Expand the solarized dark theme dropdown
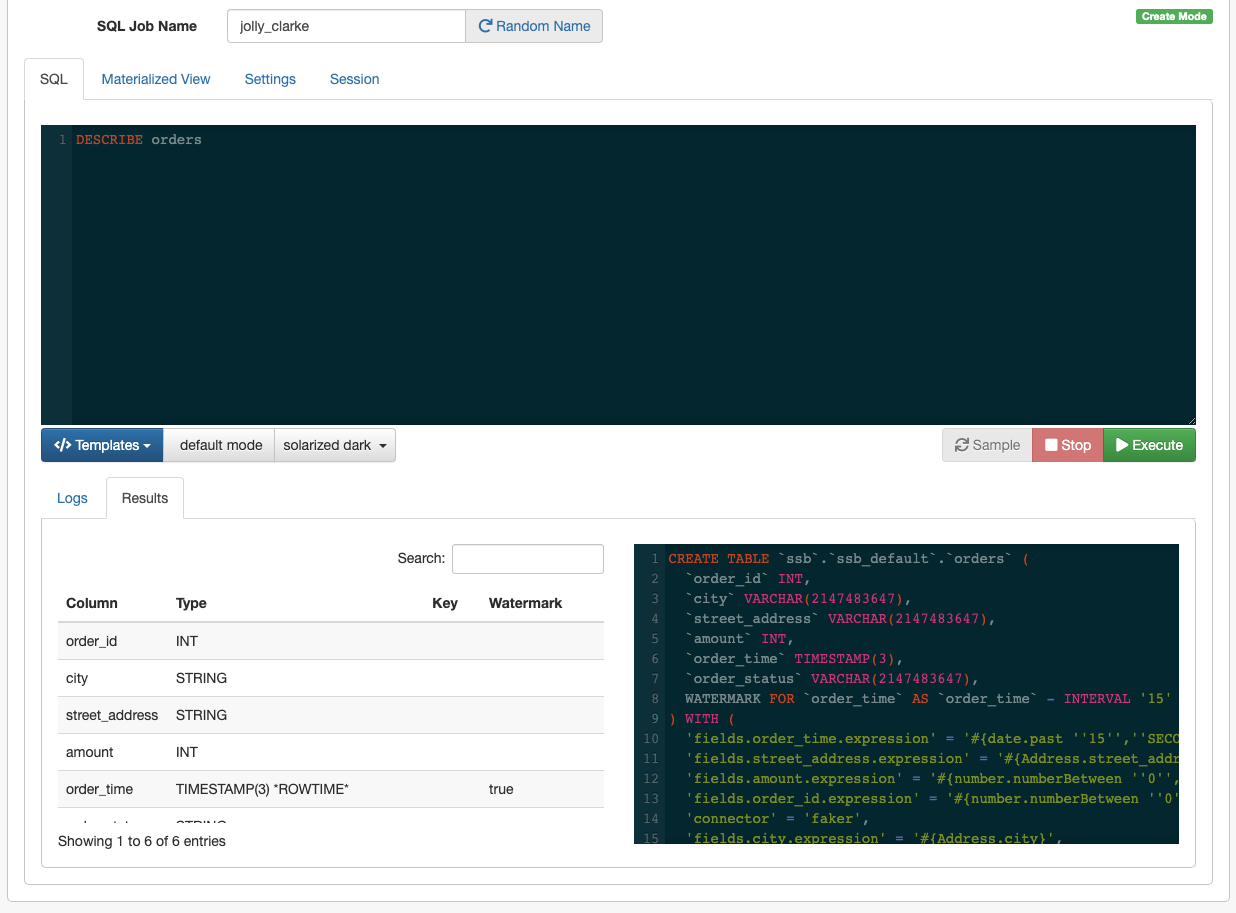Viewport: 1236px width, 913px height. click(x=335, y=445)
